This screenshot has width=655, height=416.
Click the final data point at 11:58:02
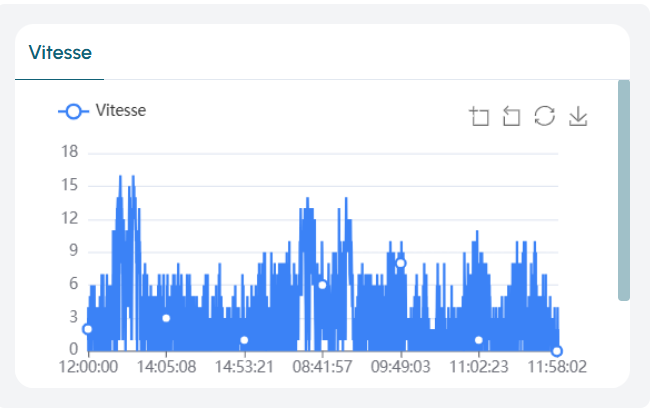(557, 351)
